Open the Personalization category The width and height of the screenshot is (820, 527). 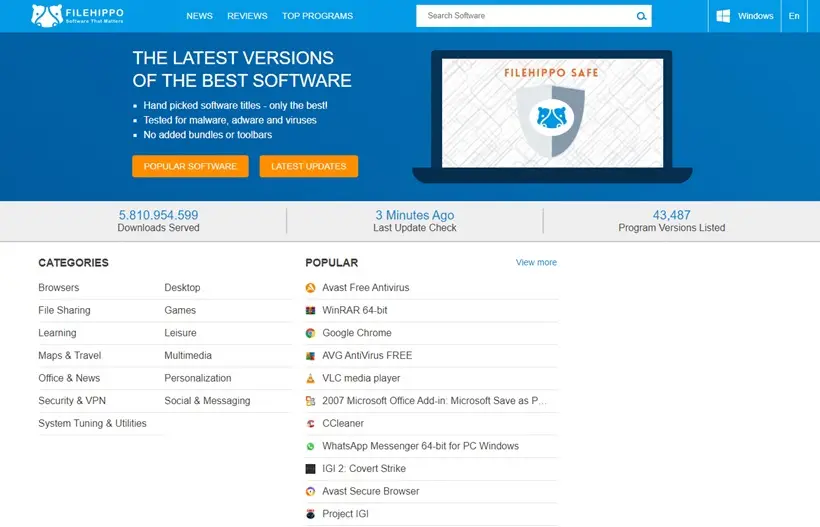click(198, 378)
